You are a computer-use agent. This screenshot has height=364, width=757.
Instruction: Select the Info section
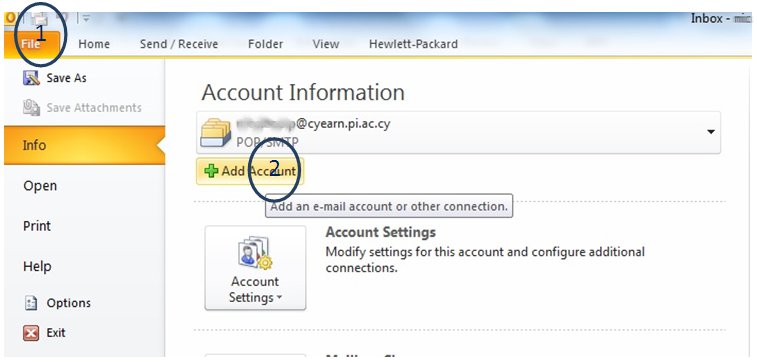click(x=84, y=145)
